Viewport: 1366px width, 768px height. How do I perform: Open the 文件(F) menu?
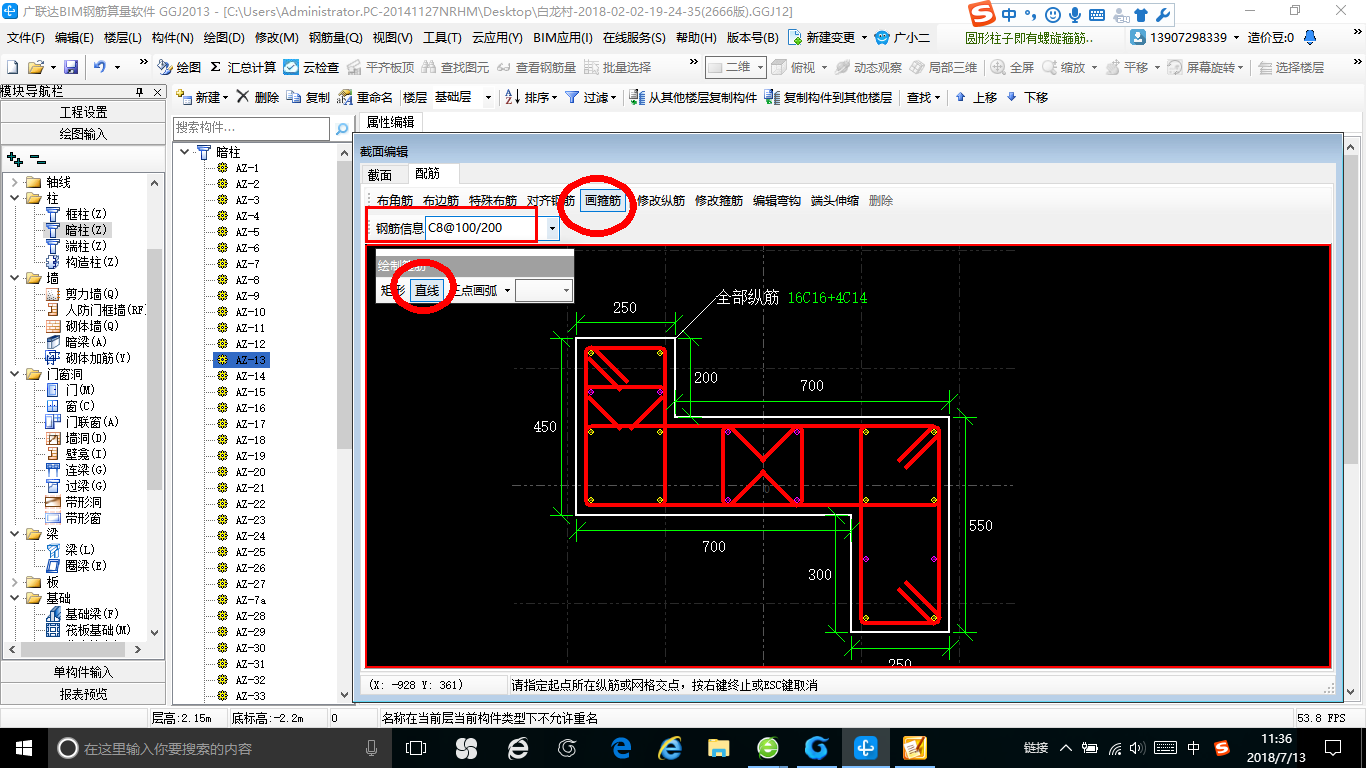pyautogui.click(x=26, y=37)
